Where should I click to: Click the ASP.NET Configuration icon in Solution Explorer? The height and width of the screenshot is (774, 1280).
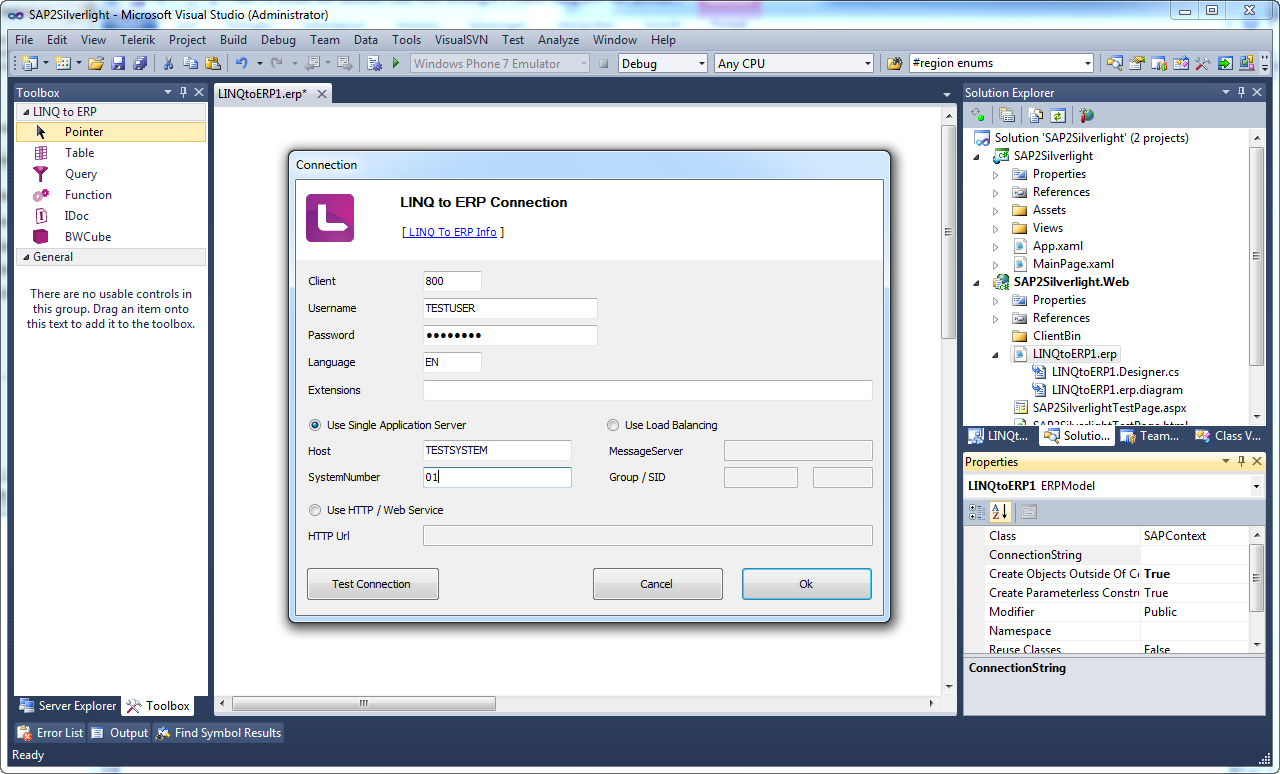point(1087,116)
